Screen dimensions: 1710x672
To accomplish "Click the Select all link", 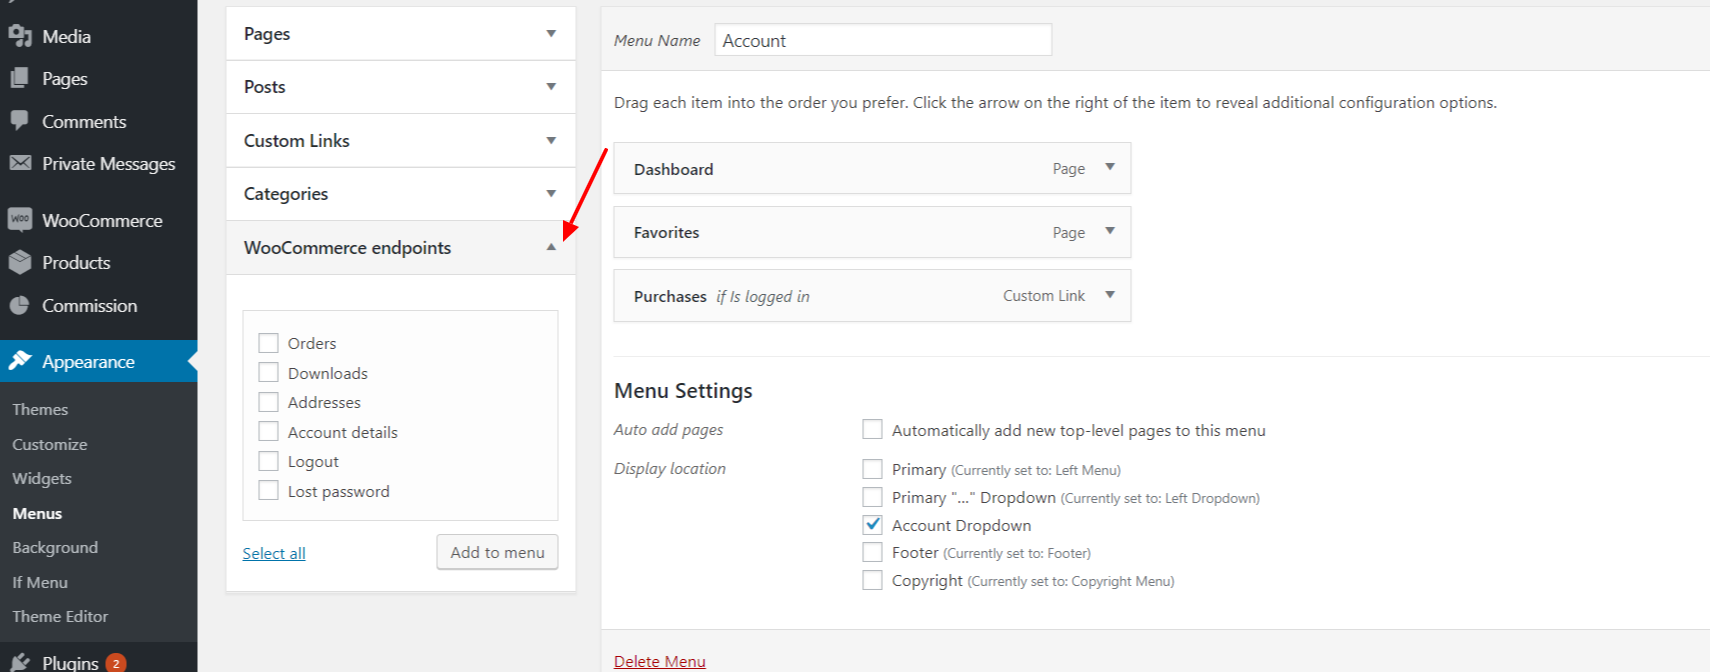I will [x=274, y=553].
